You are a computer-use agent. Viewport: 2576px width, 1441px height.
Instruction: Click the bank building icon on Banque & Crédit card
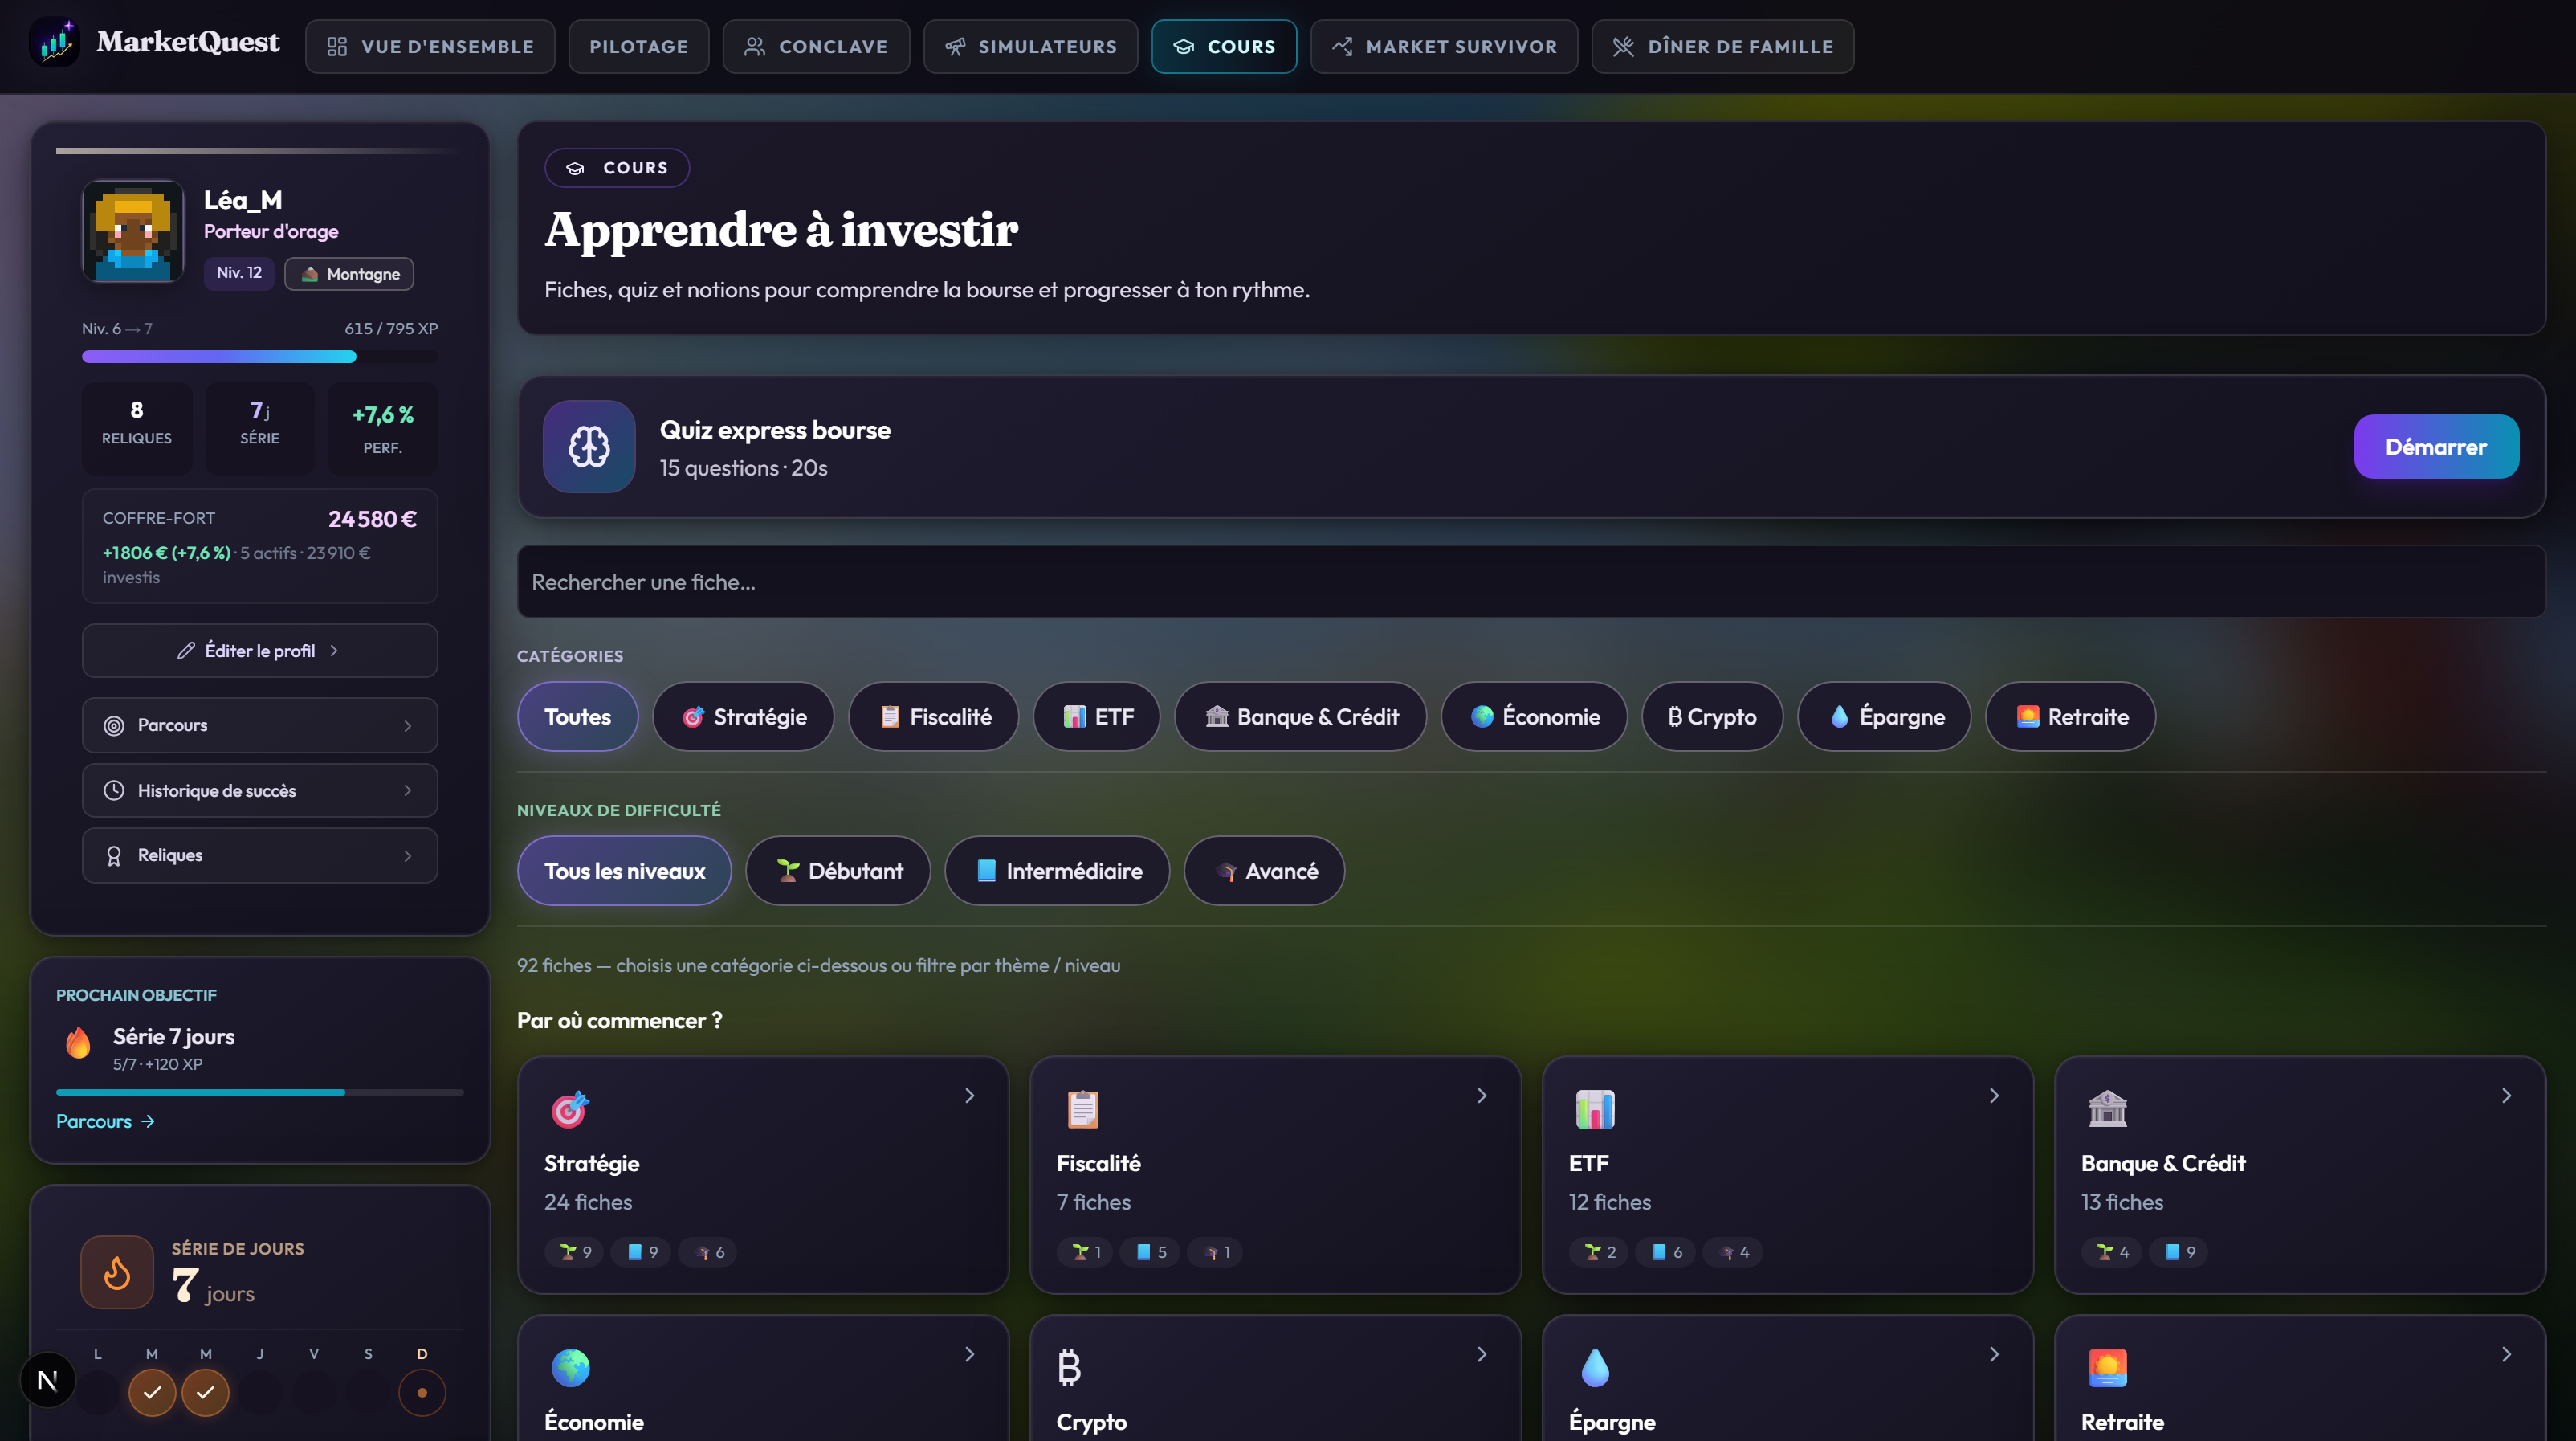point(2107,1109)
